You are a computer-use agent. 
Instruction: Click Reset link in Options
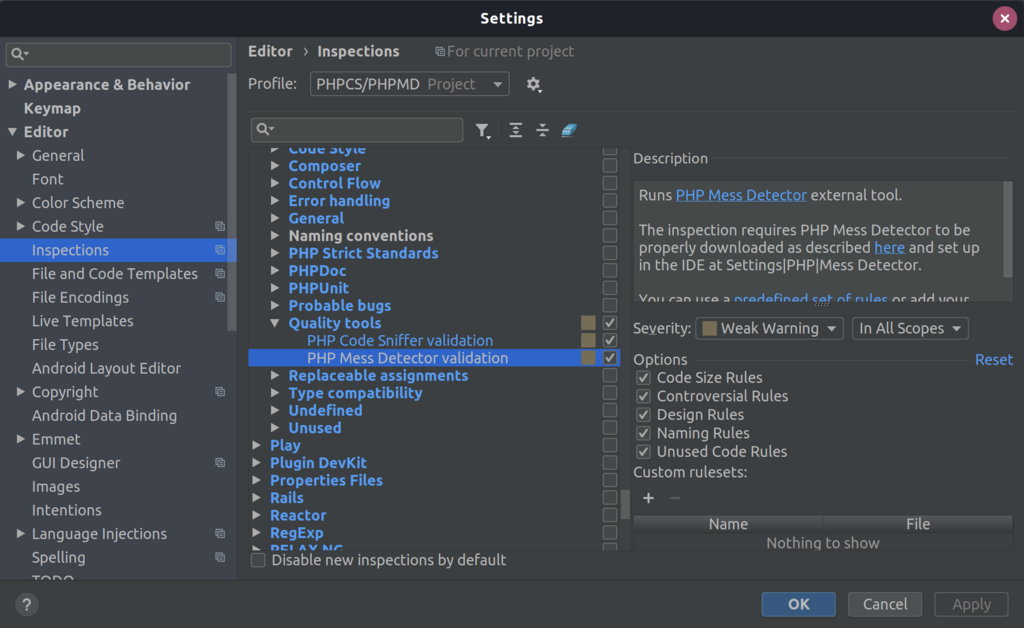pyautogui.click(x=993, y=360)
